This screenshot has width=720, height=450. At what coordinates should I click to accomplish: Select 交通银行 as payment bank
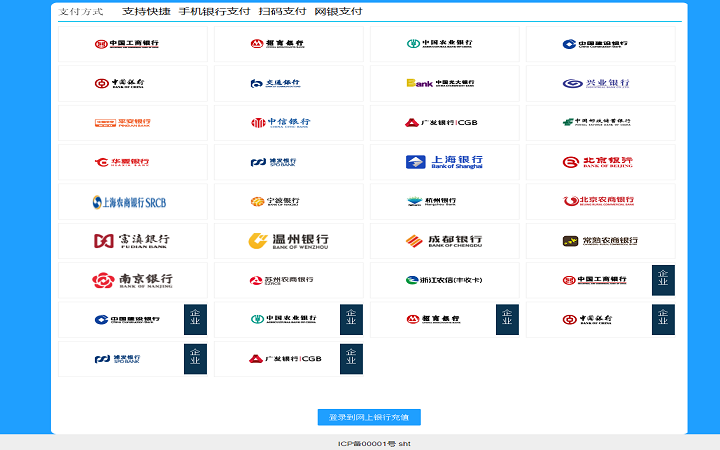coord(288,84)
